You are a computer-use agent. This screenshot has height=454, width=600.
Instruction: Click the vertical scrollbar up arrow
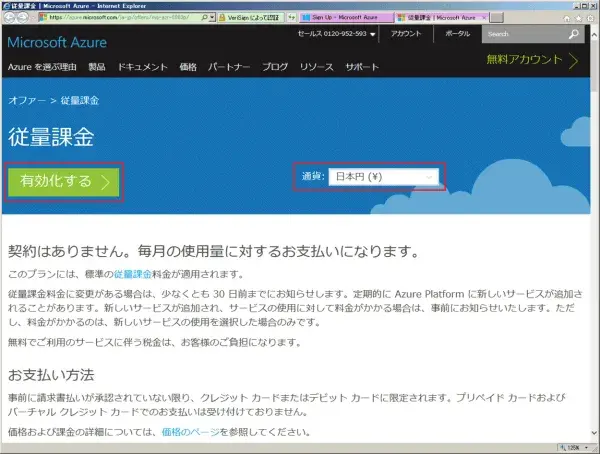coord(594,35)
